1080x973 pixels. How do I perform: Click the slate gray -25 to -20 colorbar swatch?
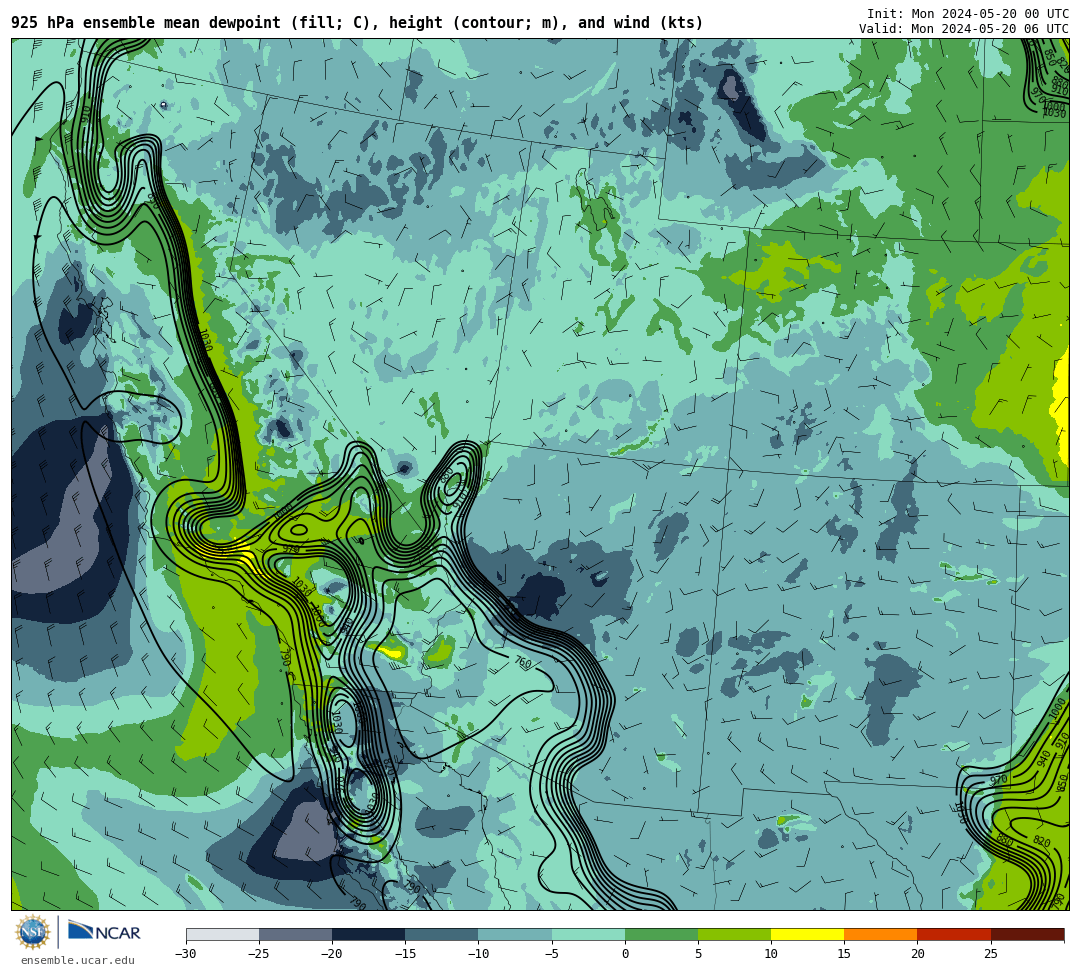pyautogui.click(x=295, y=934)
